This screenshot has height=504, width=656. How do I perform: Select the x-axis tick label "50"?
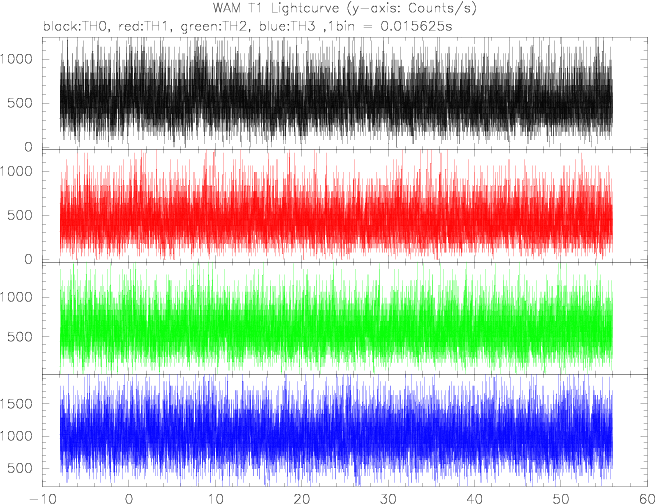tap(561, 498)
